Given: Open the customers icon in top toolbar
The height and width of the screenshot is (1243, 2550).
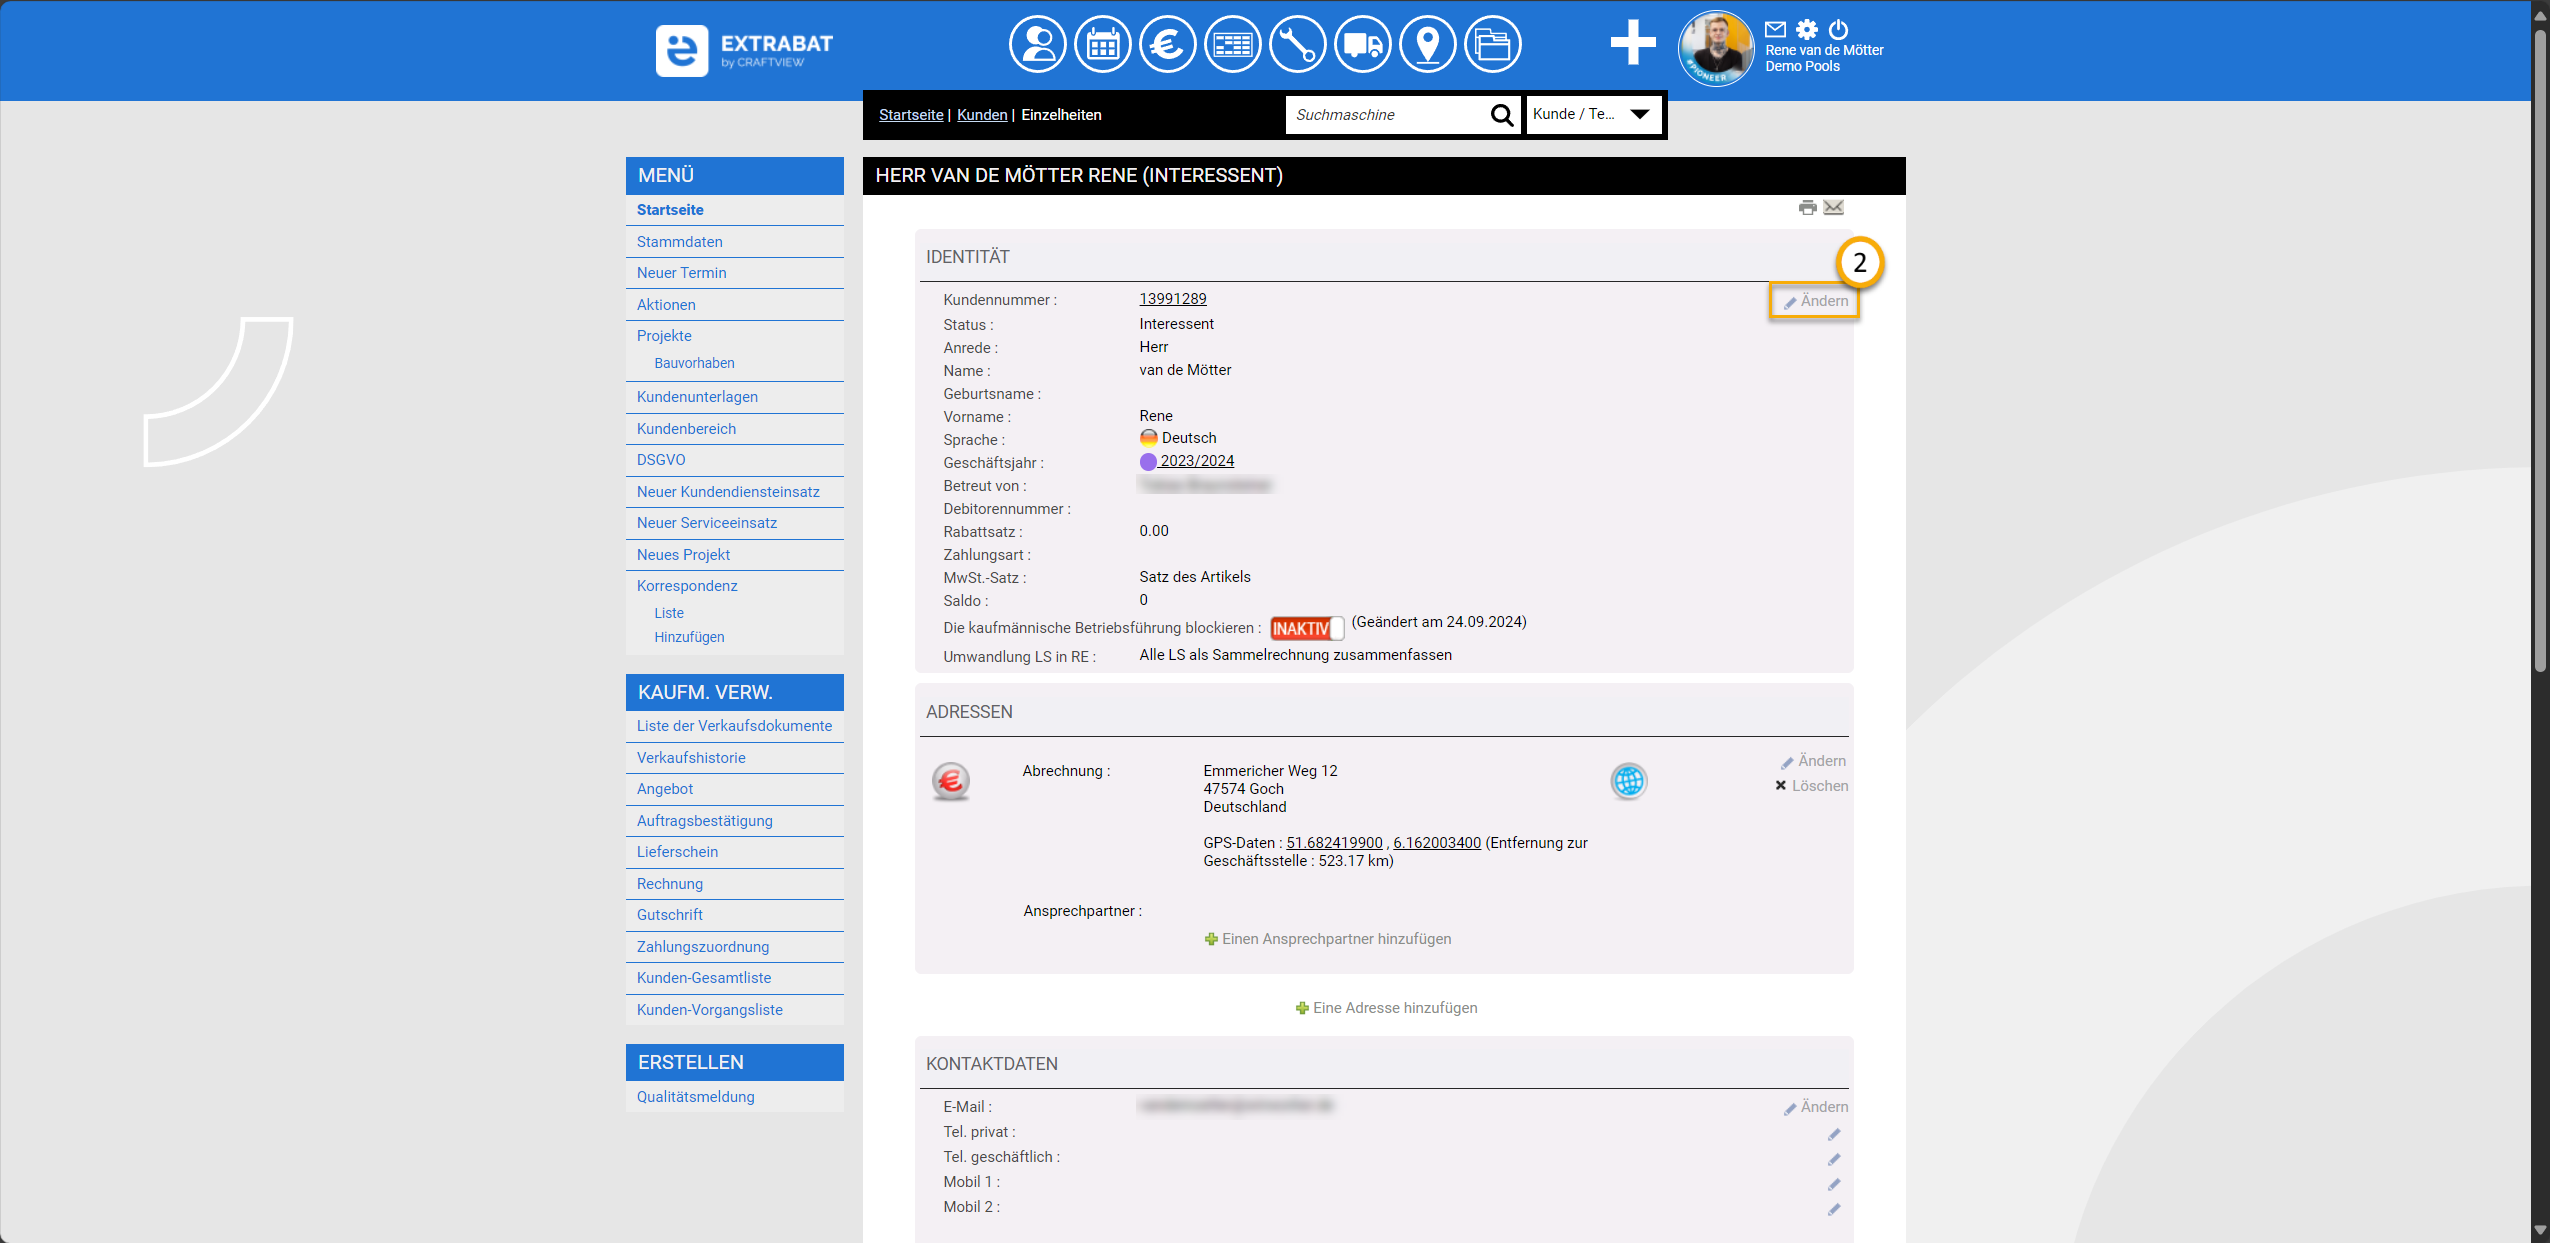Looking at the screenshot, I should coord(1037,45).
